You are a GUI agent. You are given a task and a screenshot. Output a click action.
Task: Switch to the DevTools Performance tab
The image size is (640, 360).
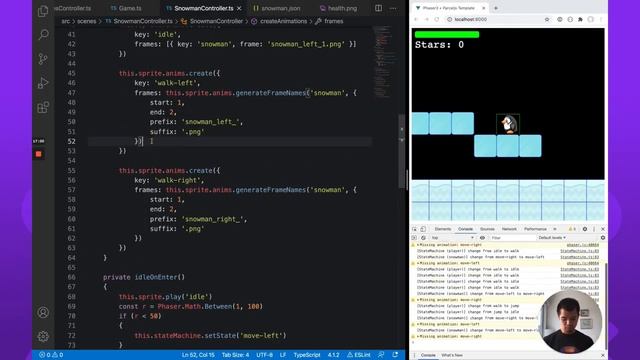[535, 229]
